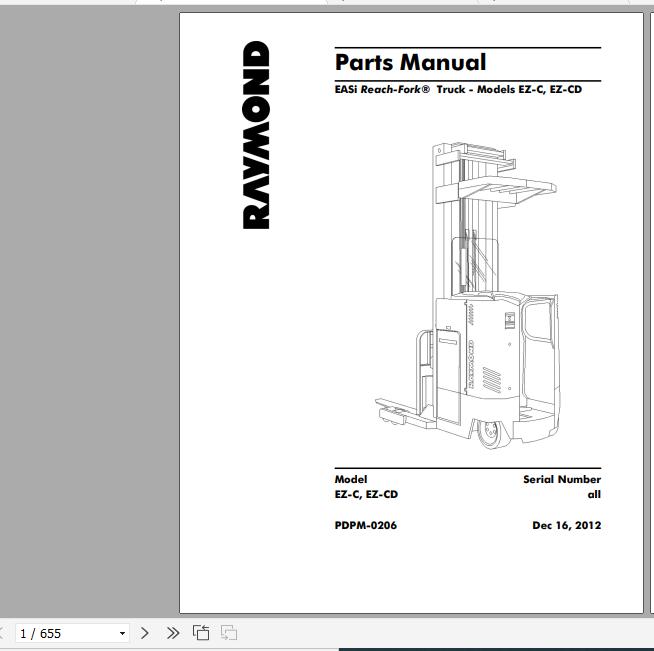Click the 'Serial Number' label
Image resolution: width=654 pixels, height=651 pixels.
[x=562, y=479]
